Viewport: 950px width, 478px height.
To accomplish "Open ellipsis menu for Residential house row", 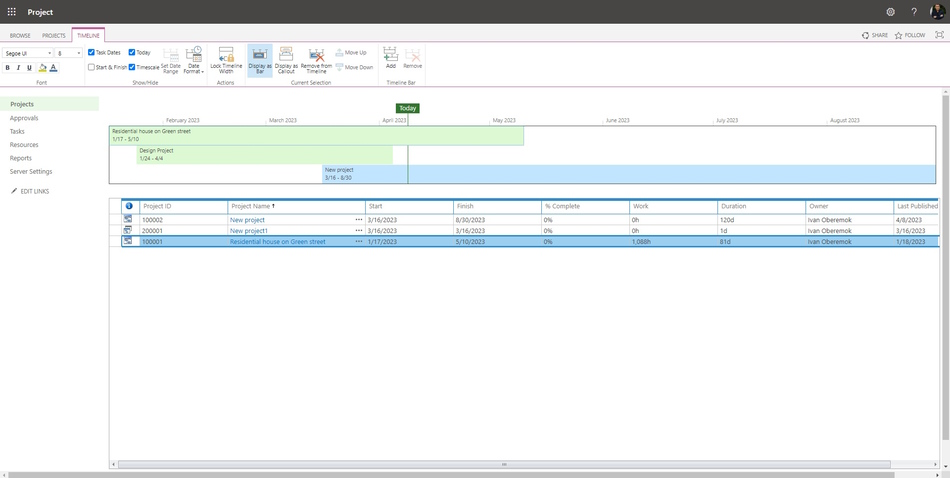I will tap(359, 242).
